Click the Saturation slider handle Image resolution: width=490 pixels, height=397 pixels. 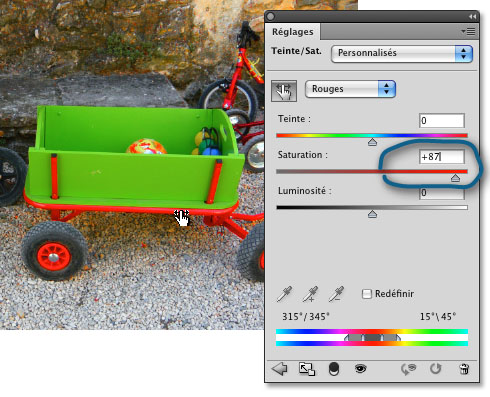coord(455,178)
